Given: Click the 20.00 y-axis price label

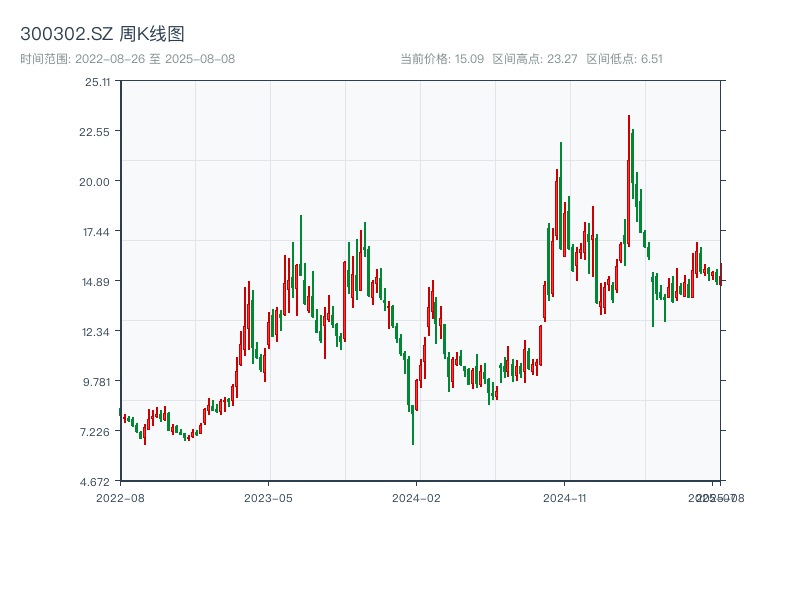Looking at the screenshot, I should click(x=98, y=182).
